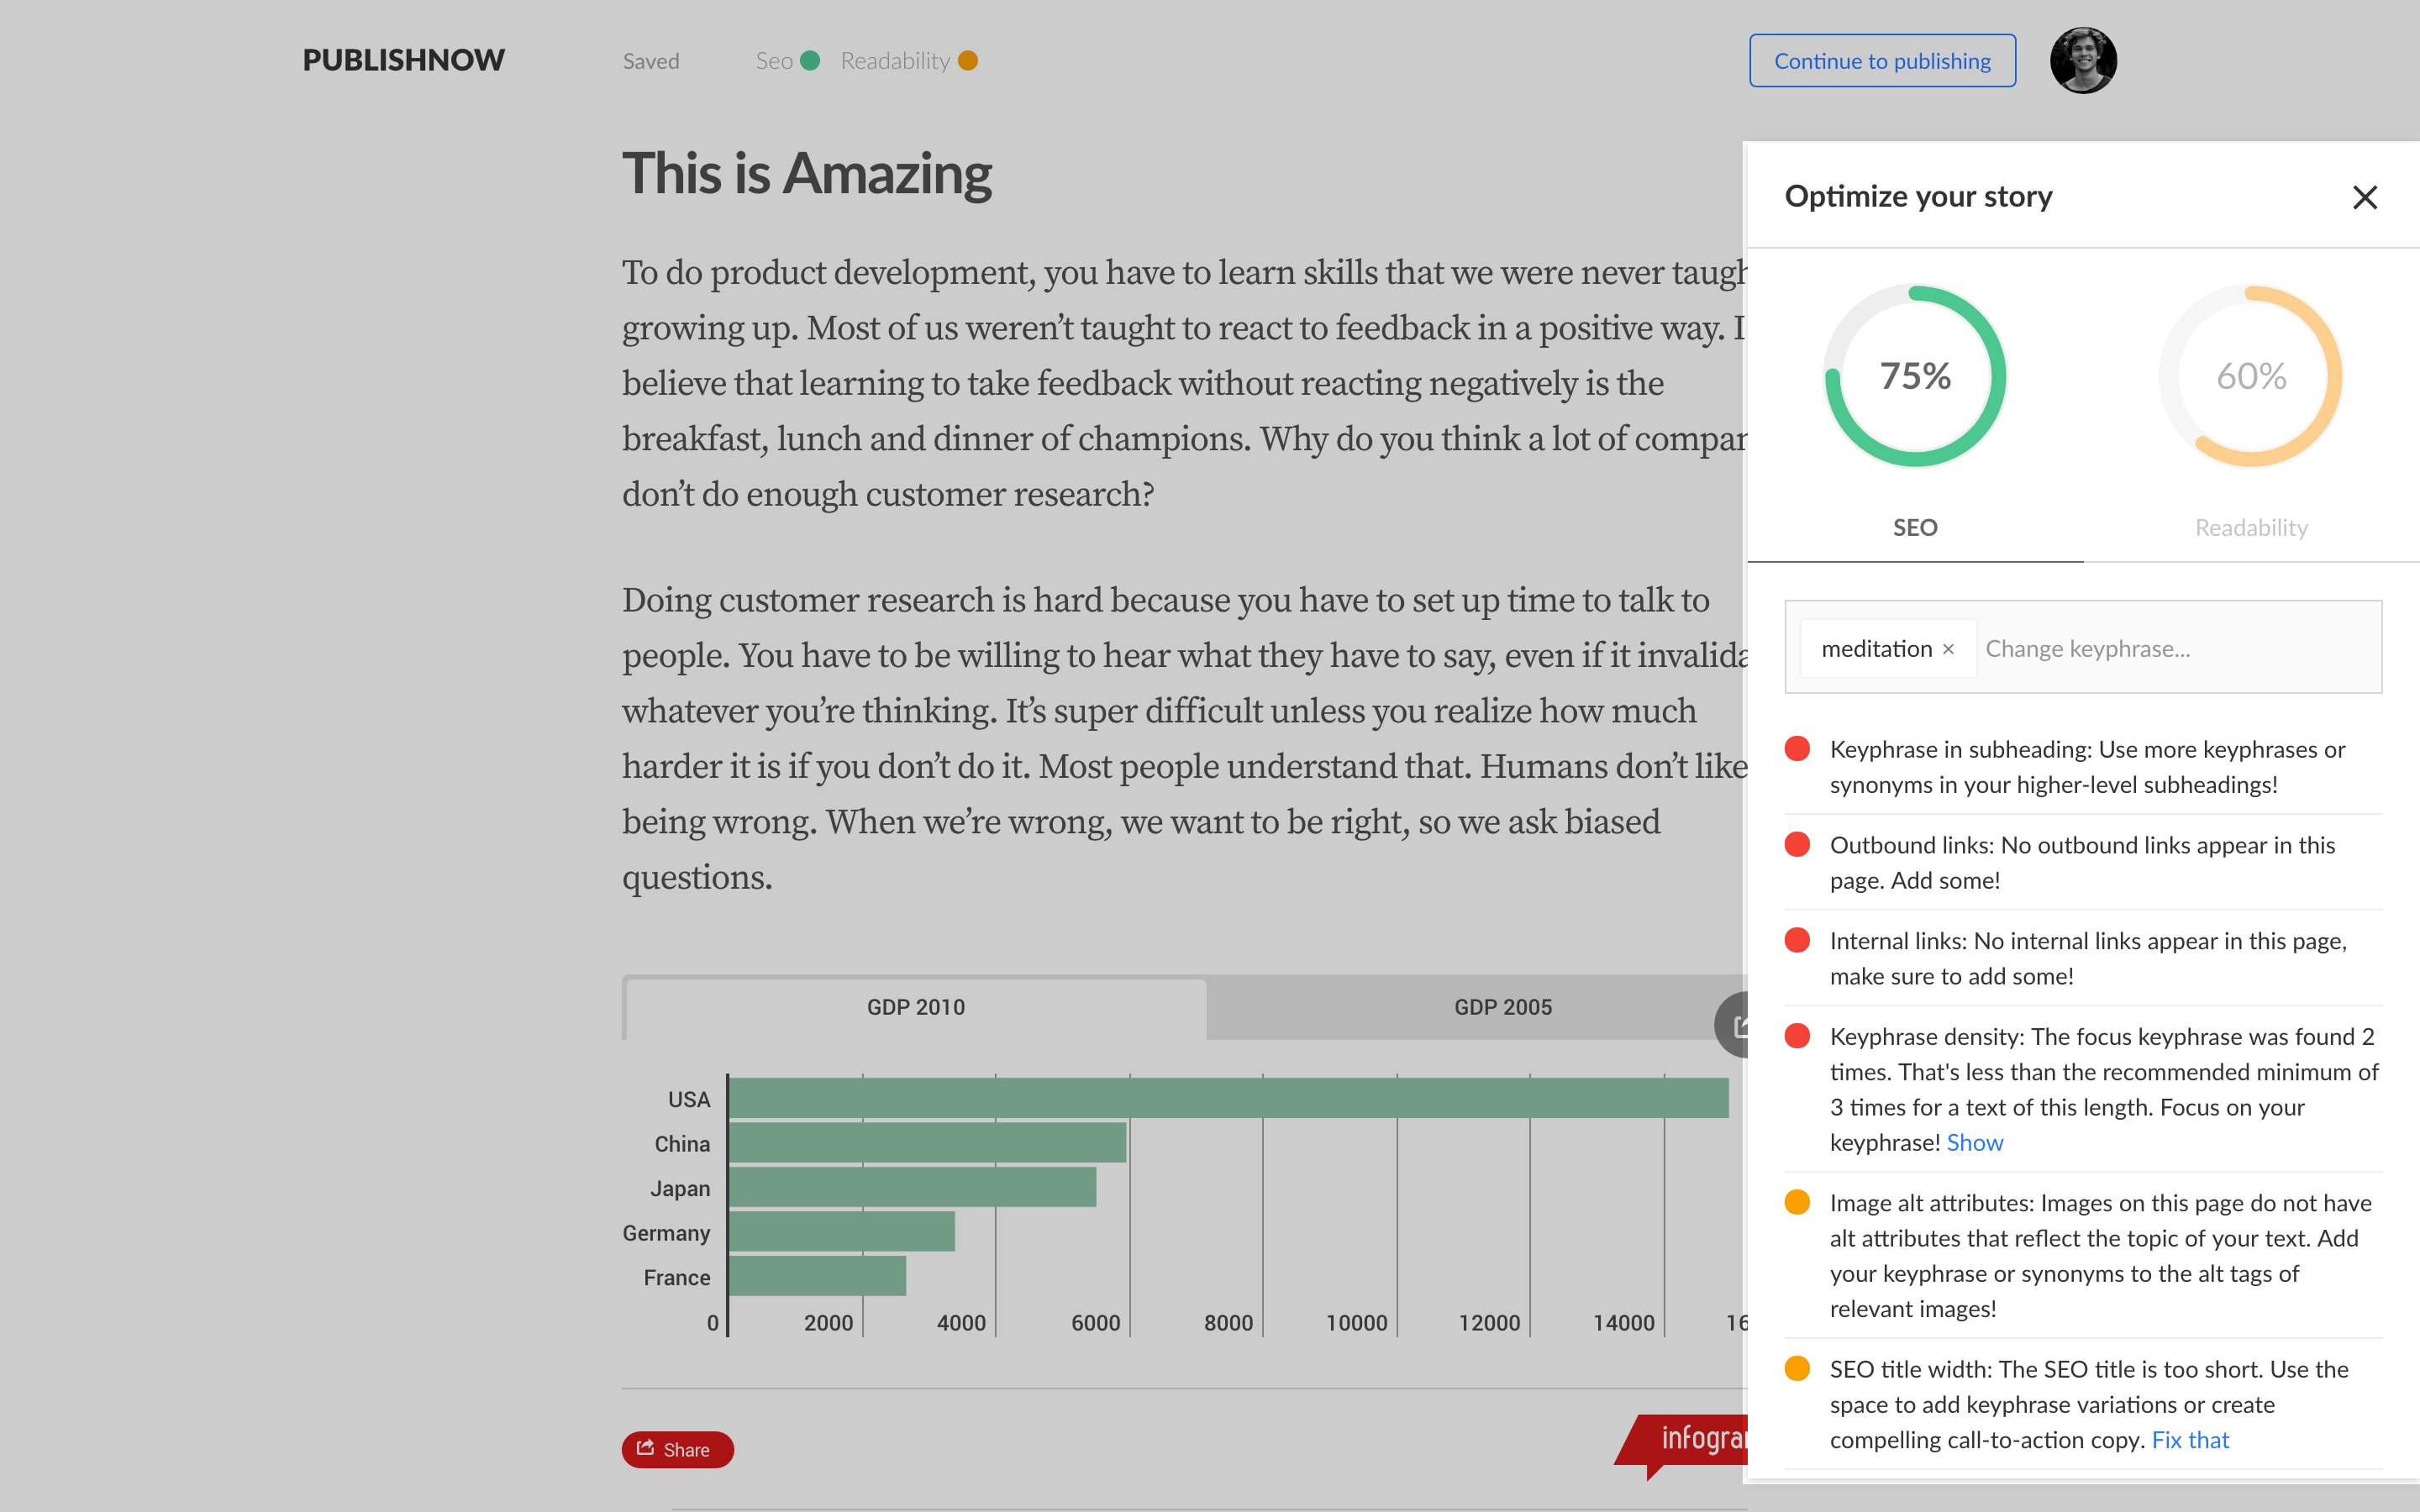Click the green SEO status dot
The height and width of the screenshot is (1512, 2420).
point(810,61)
